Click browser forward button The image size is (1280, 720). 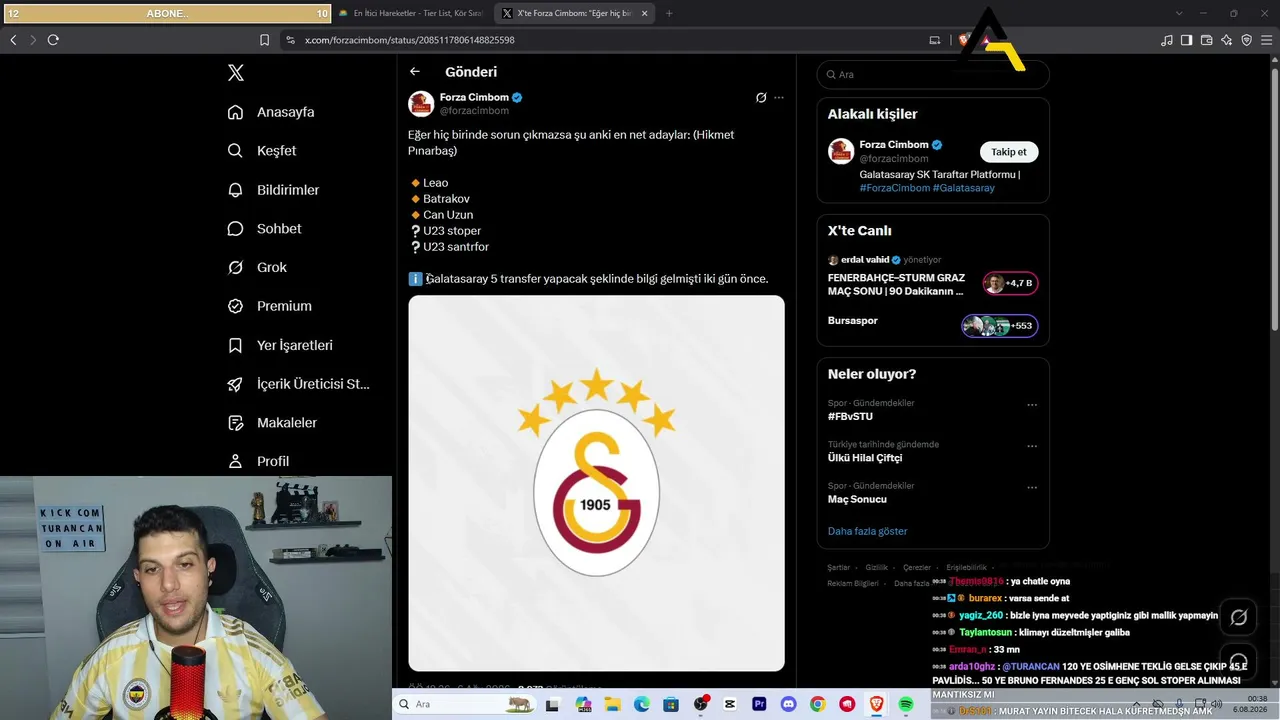click(33, 40)
